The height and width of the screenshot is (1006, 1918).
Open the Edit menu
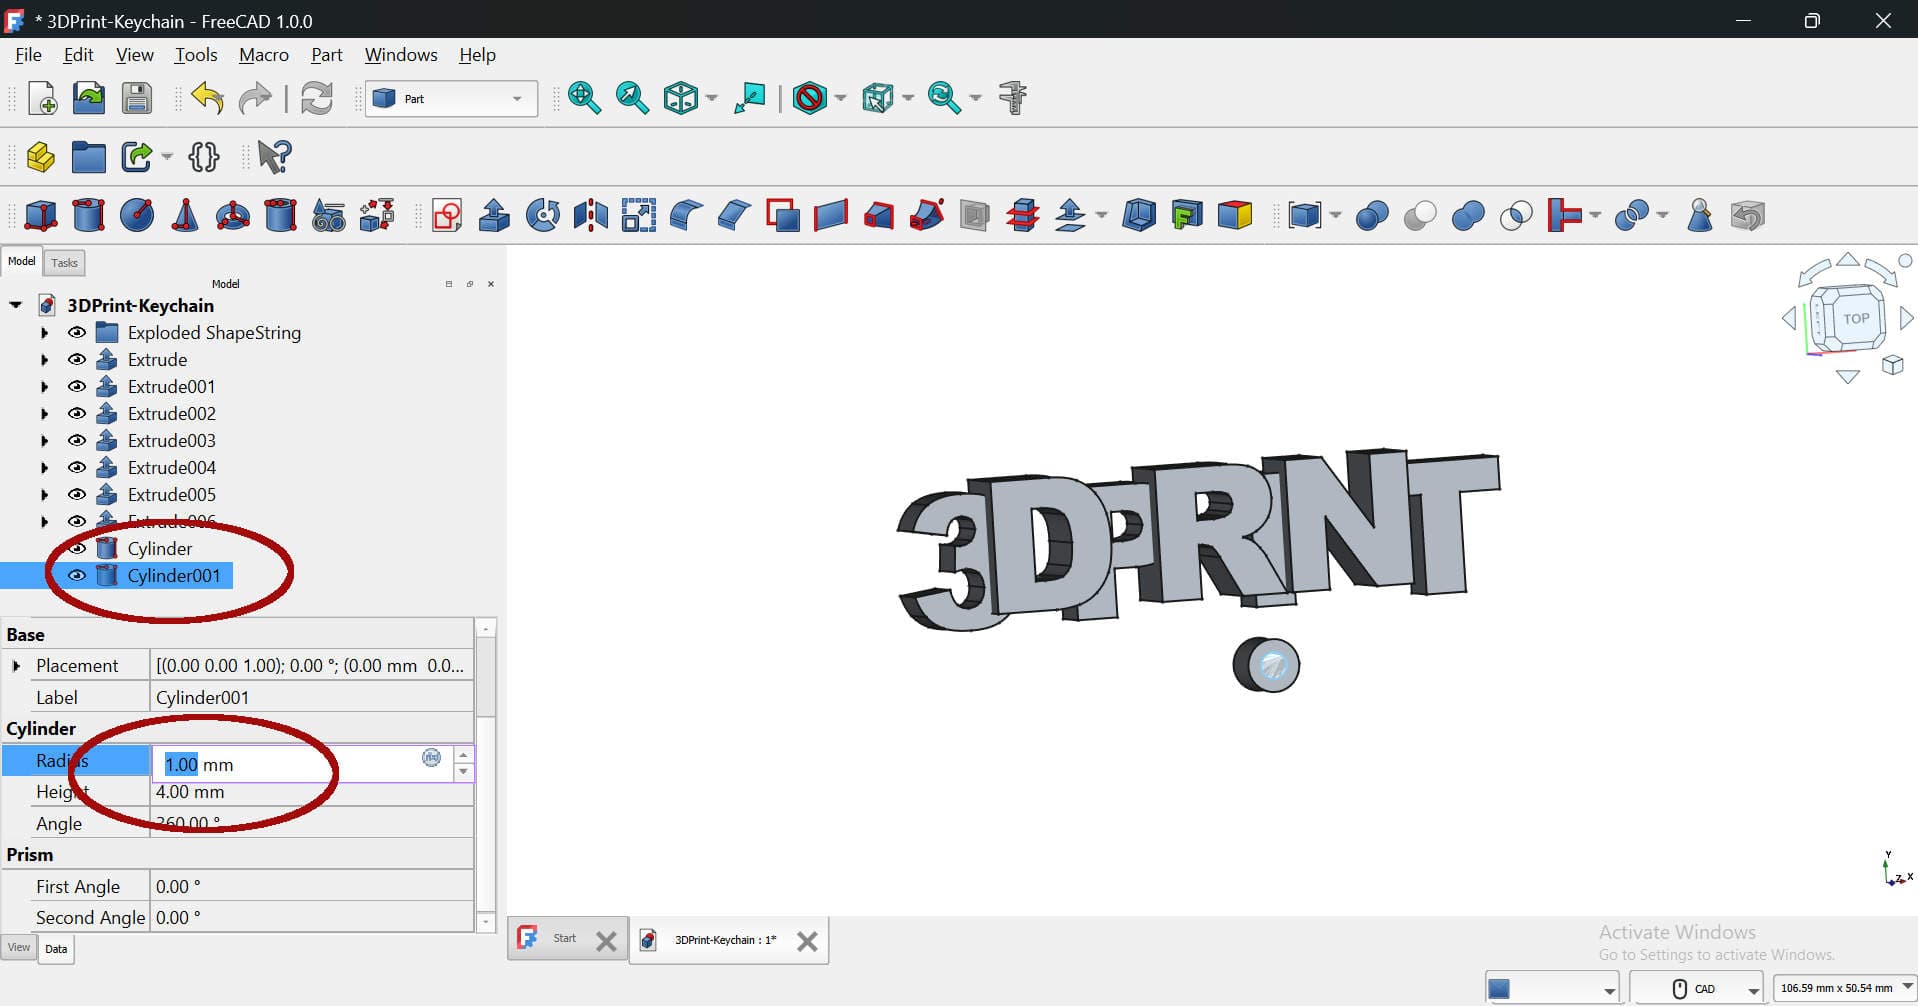(78, 55)
